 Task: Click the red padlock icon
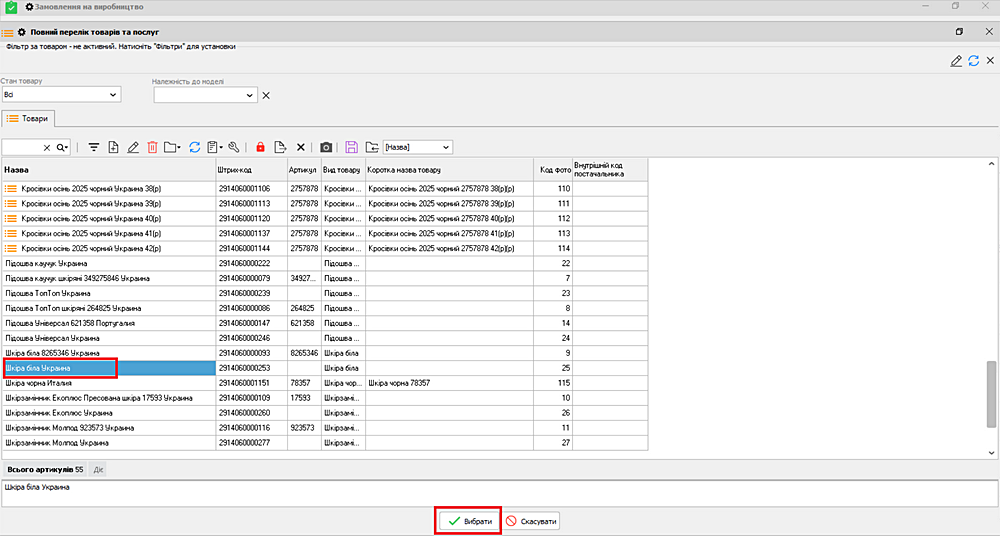(260, 147)
